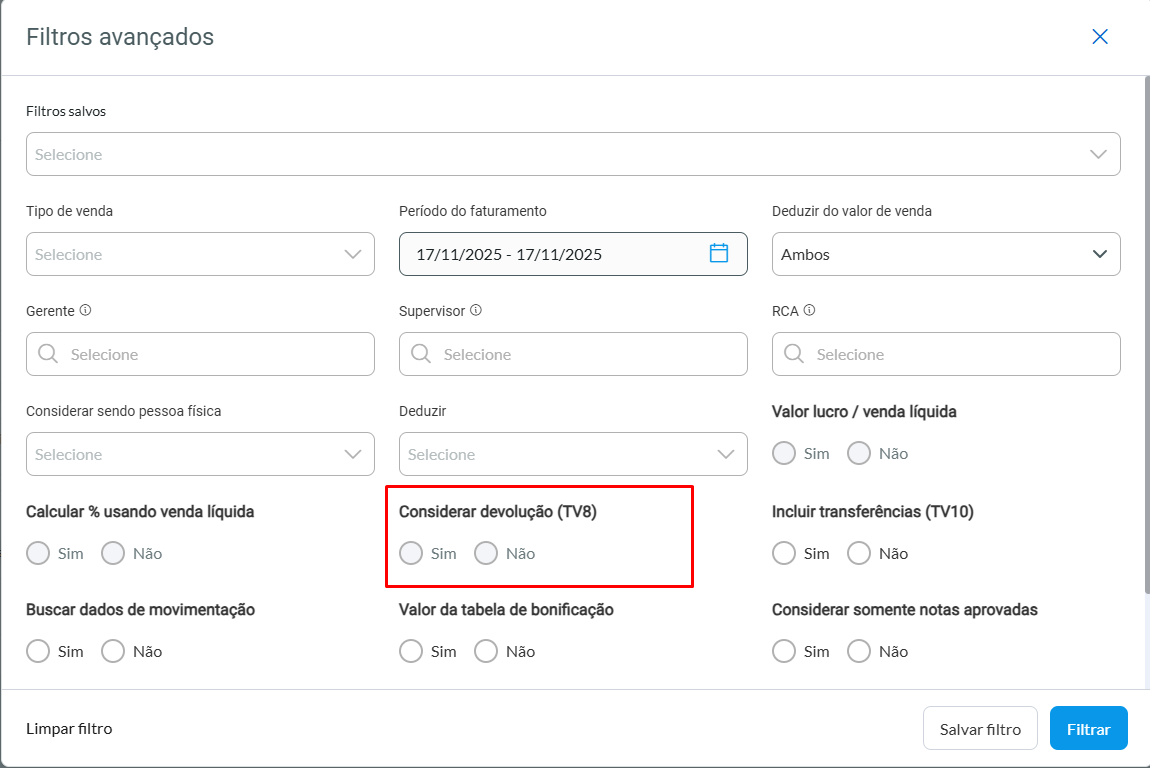1150x768 pixels.
Task: Click the info icon next to Gerente
Action: pos(85,310)
